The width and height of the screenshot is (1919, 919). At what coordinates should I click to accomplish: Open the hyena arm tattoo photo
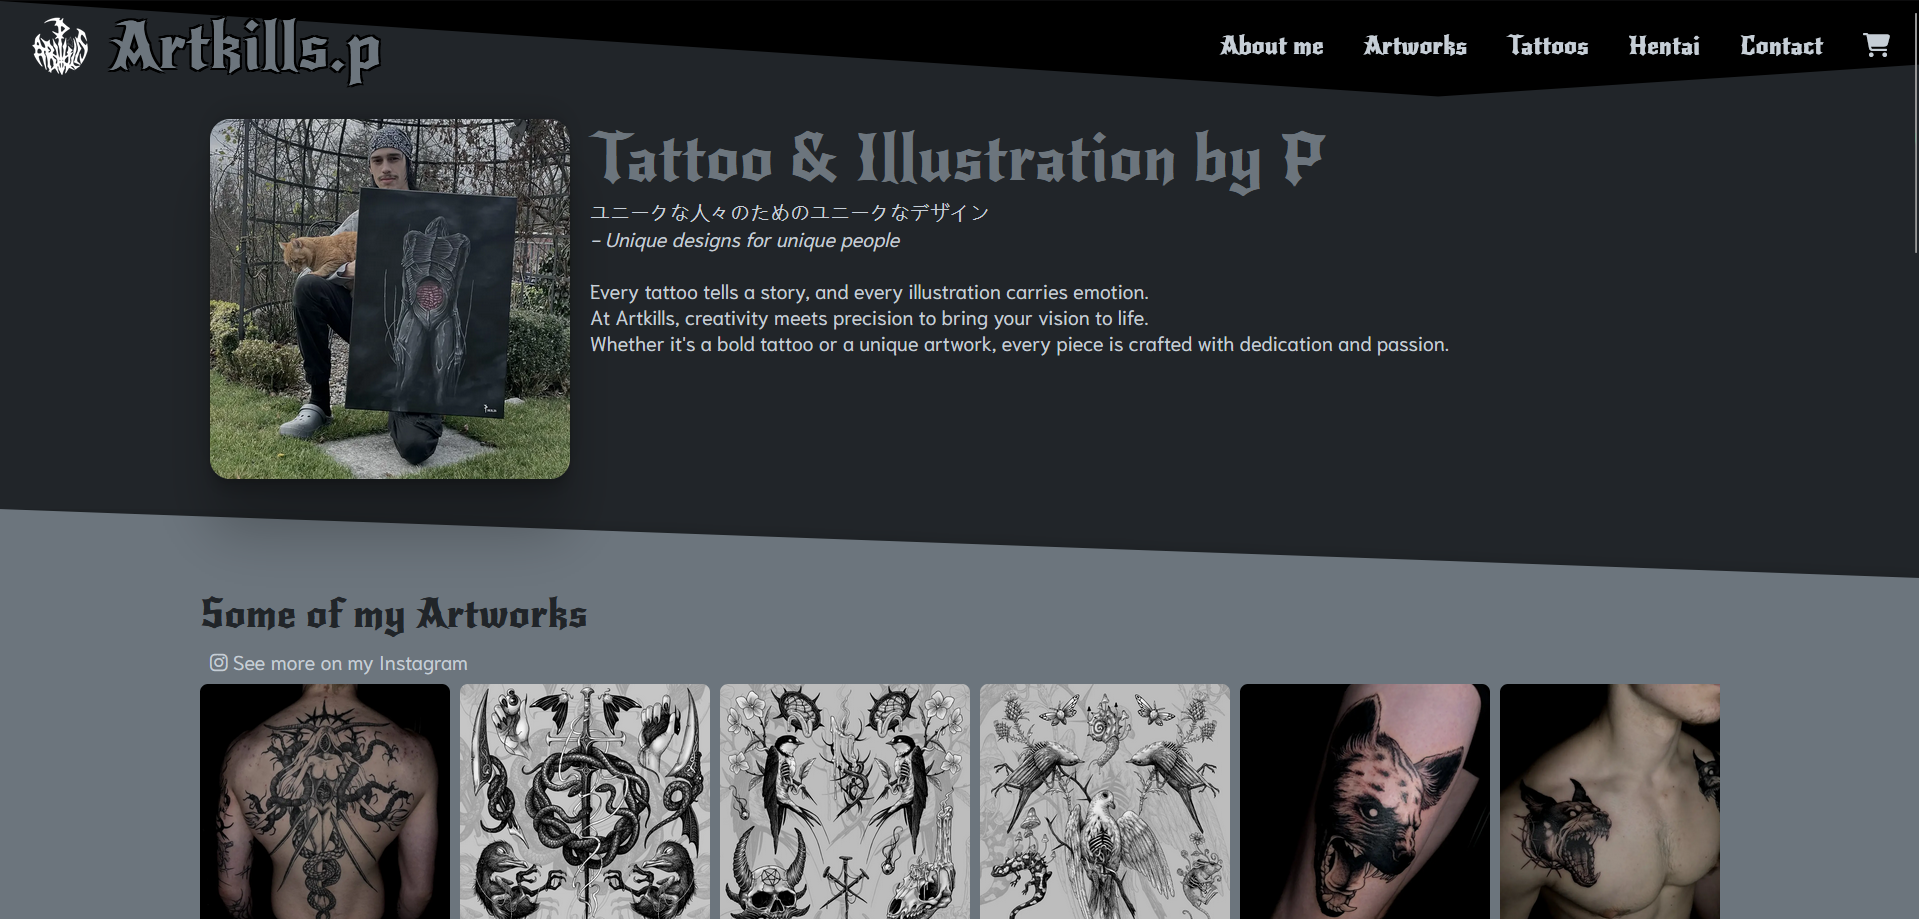(x=1365, y=801)
